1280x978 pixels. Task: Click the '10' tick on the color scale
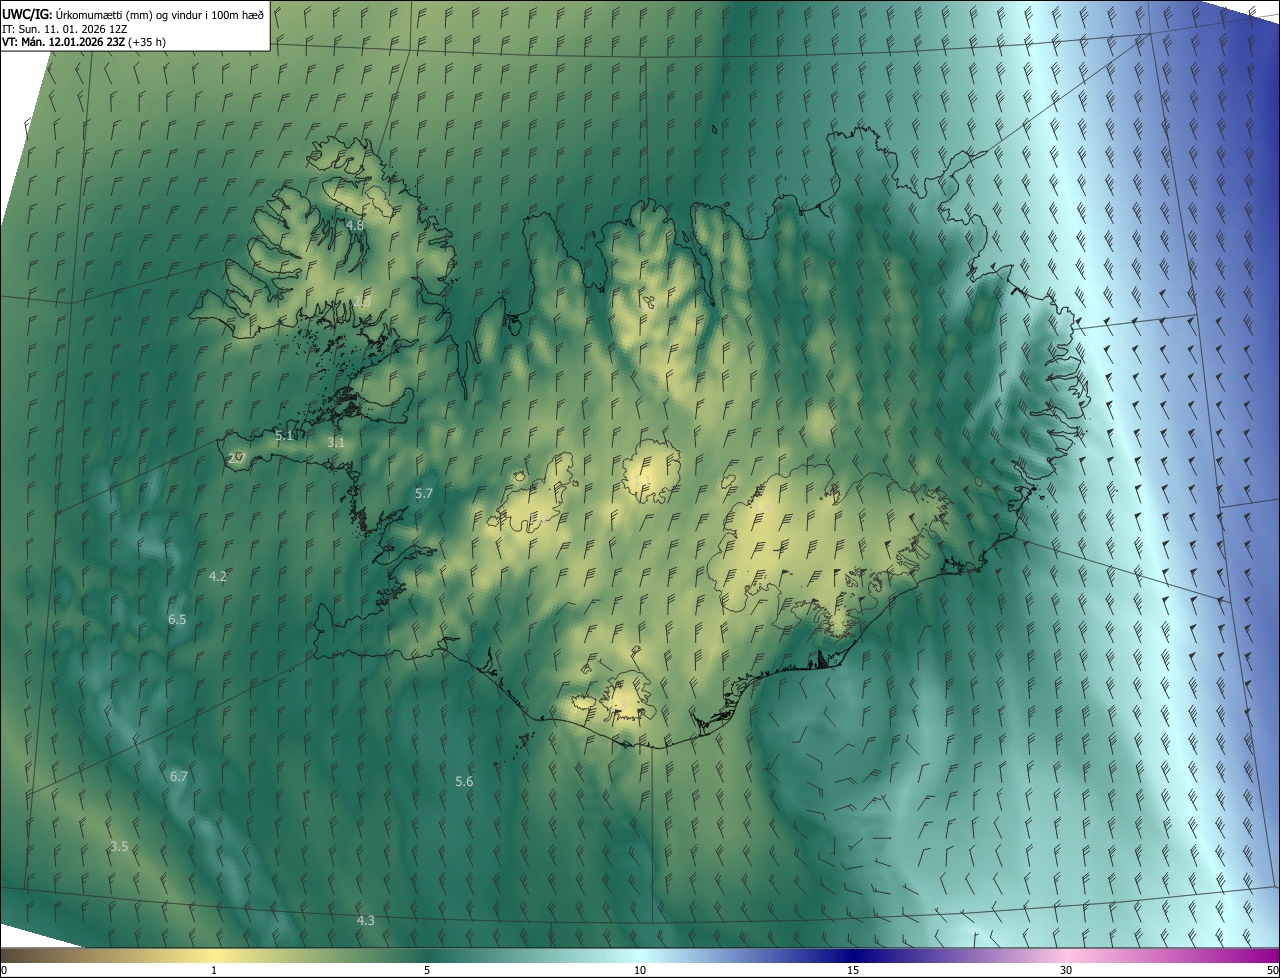(640, 971)
